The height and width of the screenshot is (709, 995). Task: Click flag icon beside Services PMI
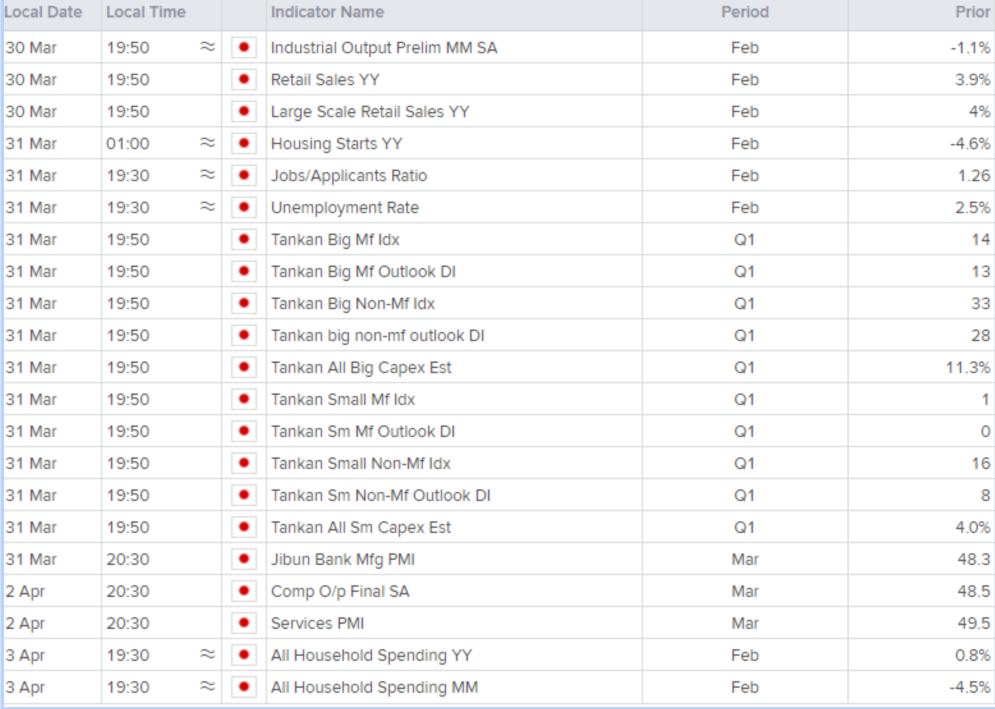(244, 623)
